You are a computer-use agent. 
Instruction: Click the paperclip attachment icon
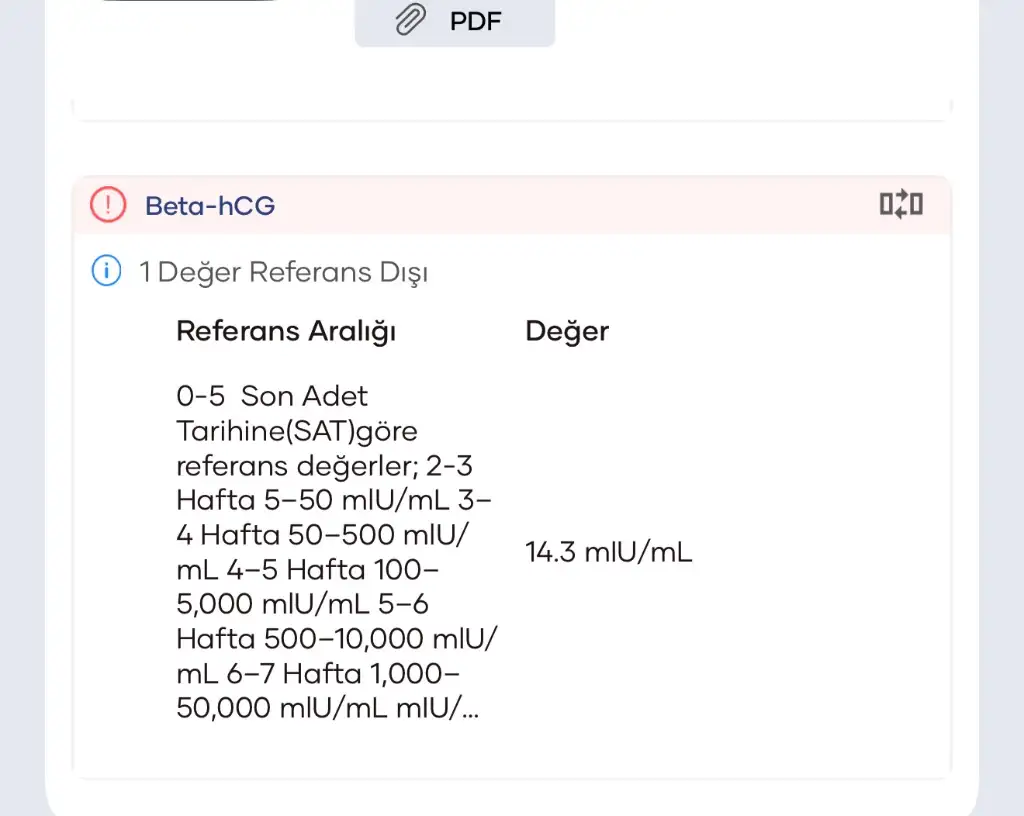[410, 20]
